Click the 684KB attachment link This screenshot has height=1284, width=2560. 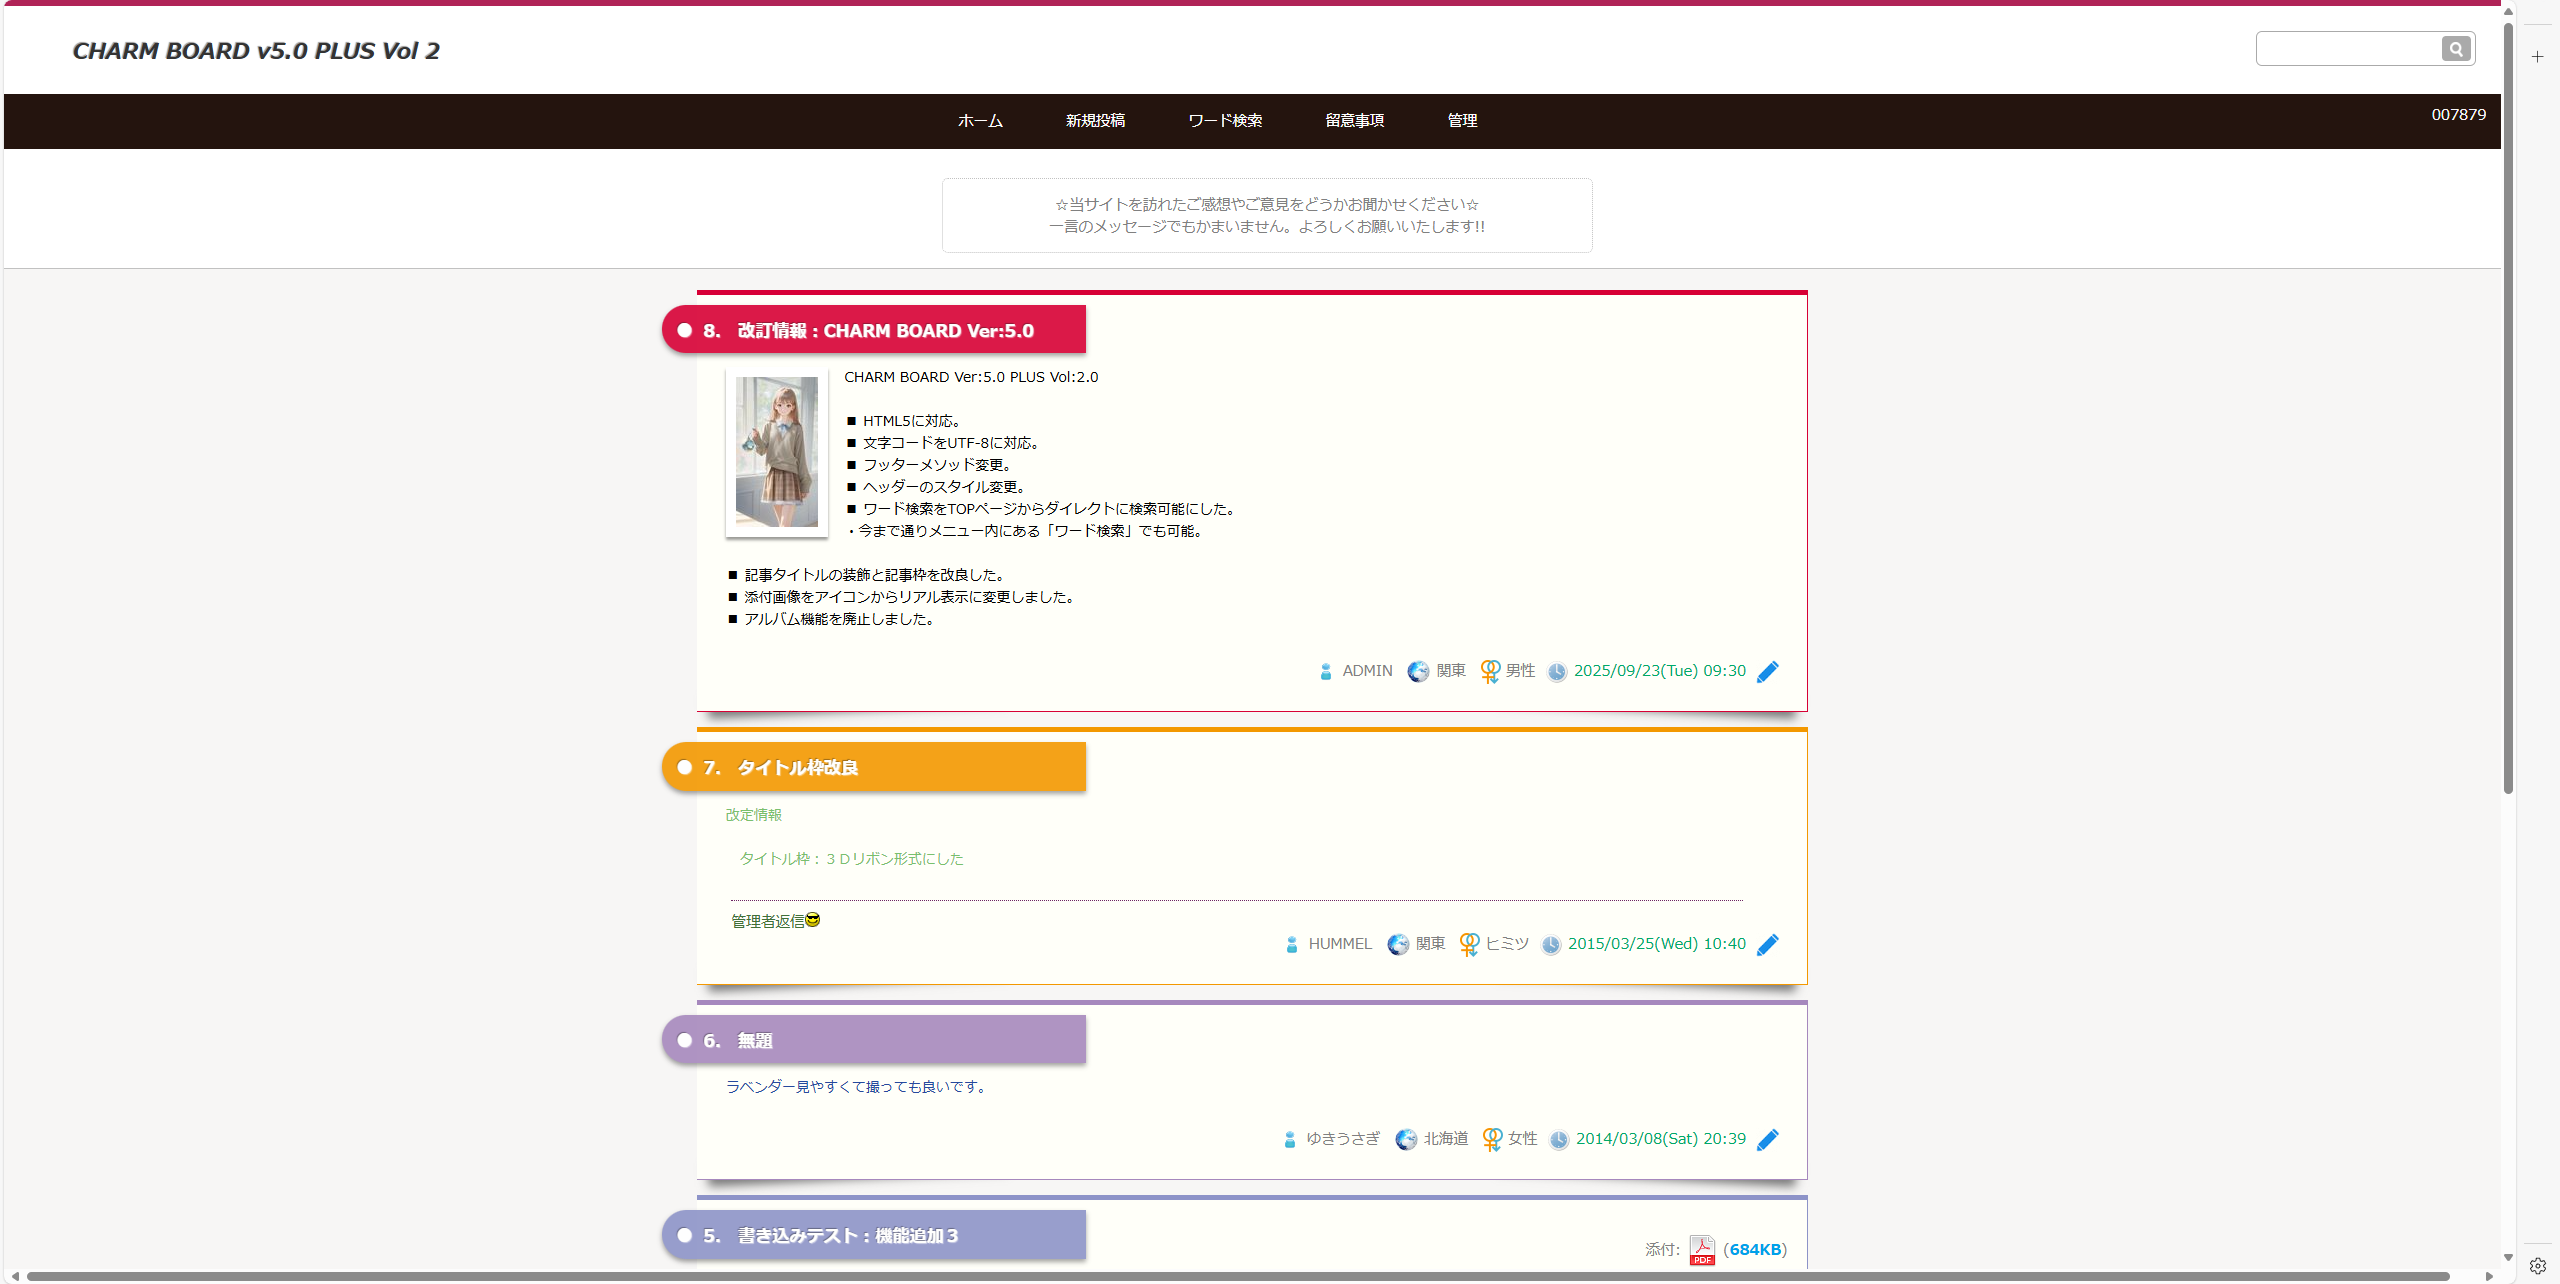pyautogui.click(x=1755, y=1249)
